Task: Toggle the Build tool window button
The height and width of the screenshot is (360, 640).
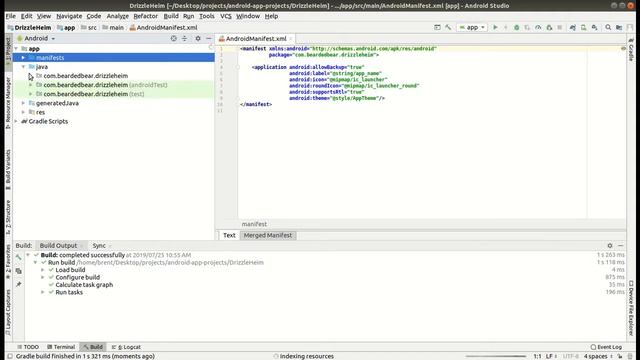Action: pos(93,347)
